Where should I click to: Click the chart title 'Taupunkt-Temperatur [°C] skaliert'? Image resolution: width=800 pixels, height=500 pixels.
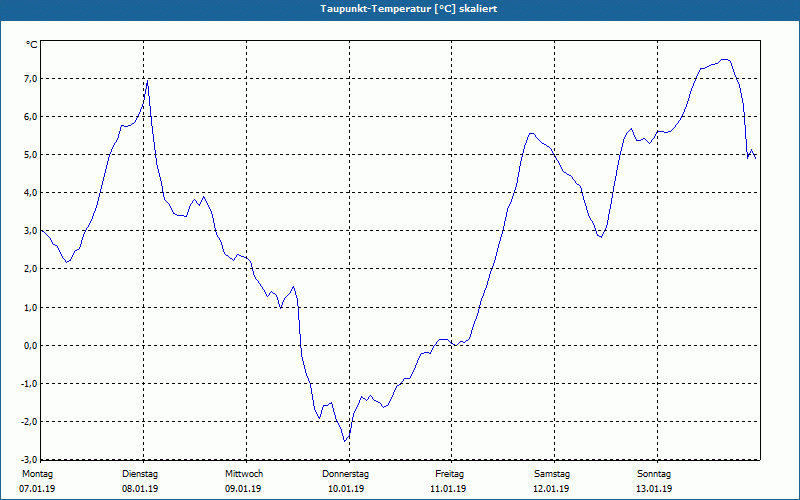pos(409,9)
